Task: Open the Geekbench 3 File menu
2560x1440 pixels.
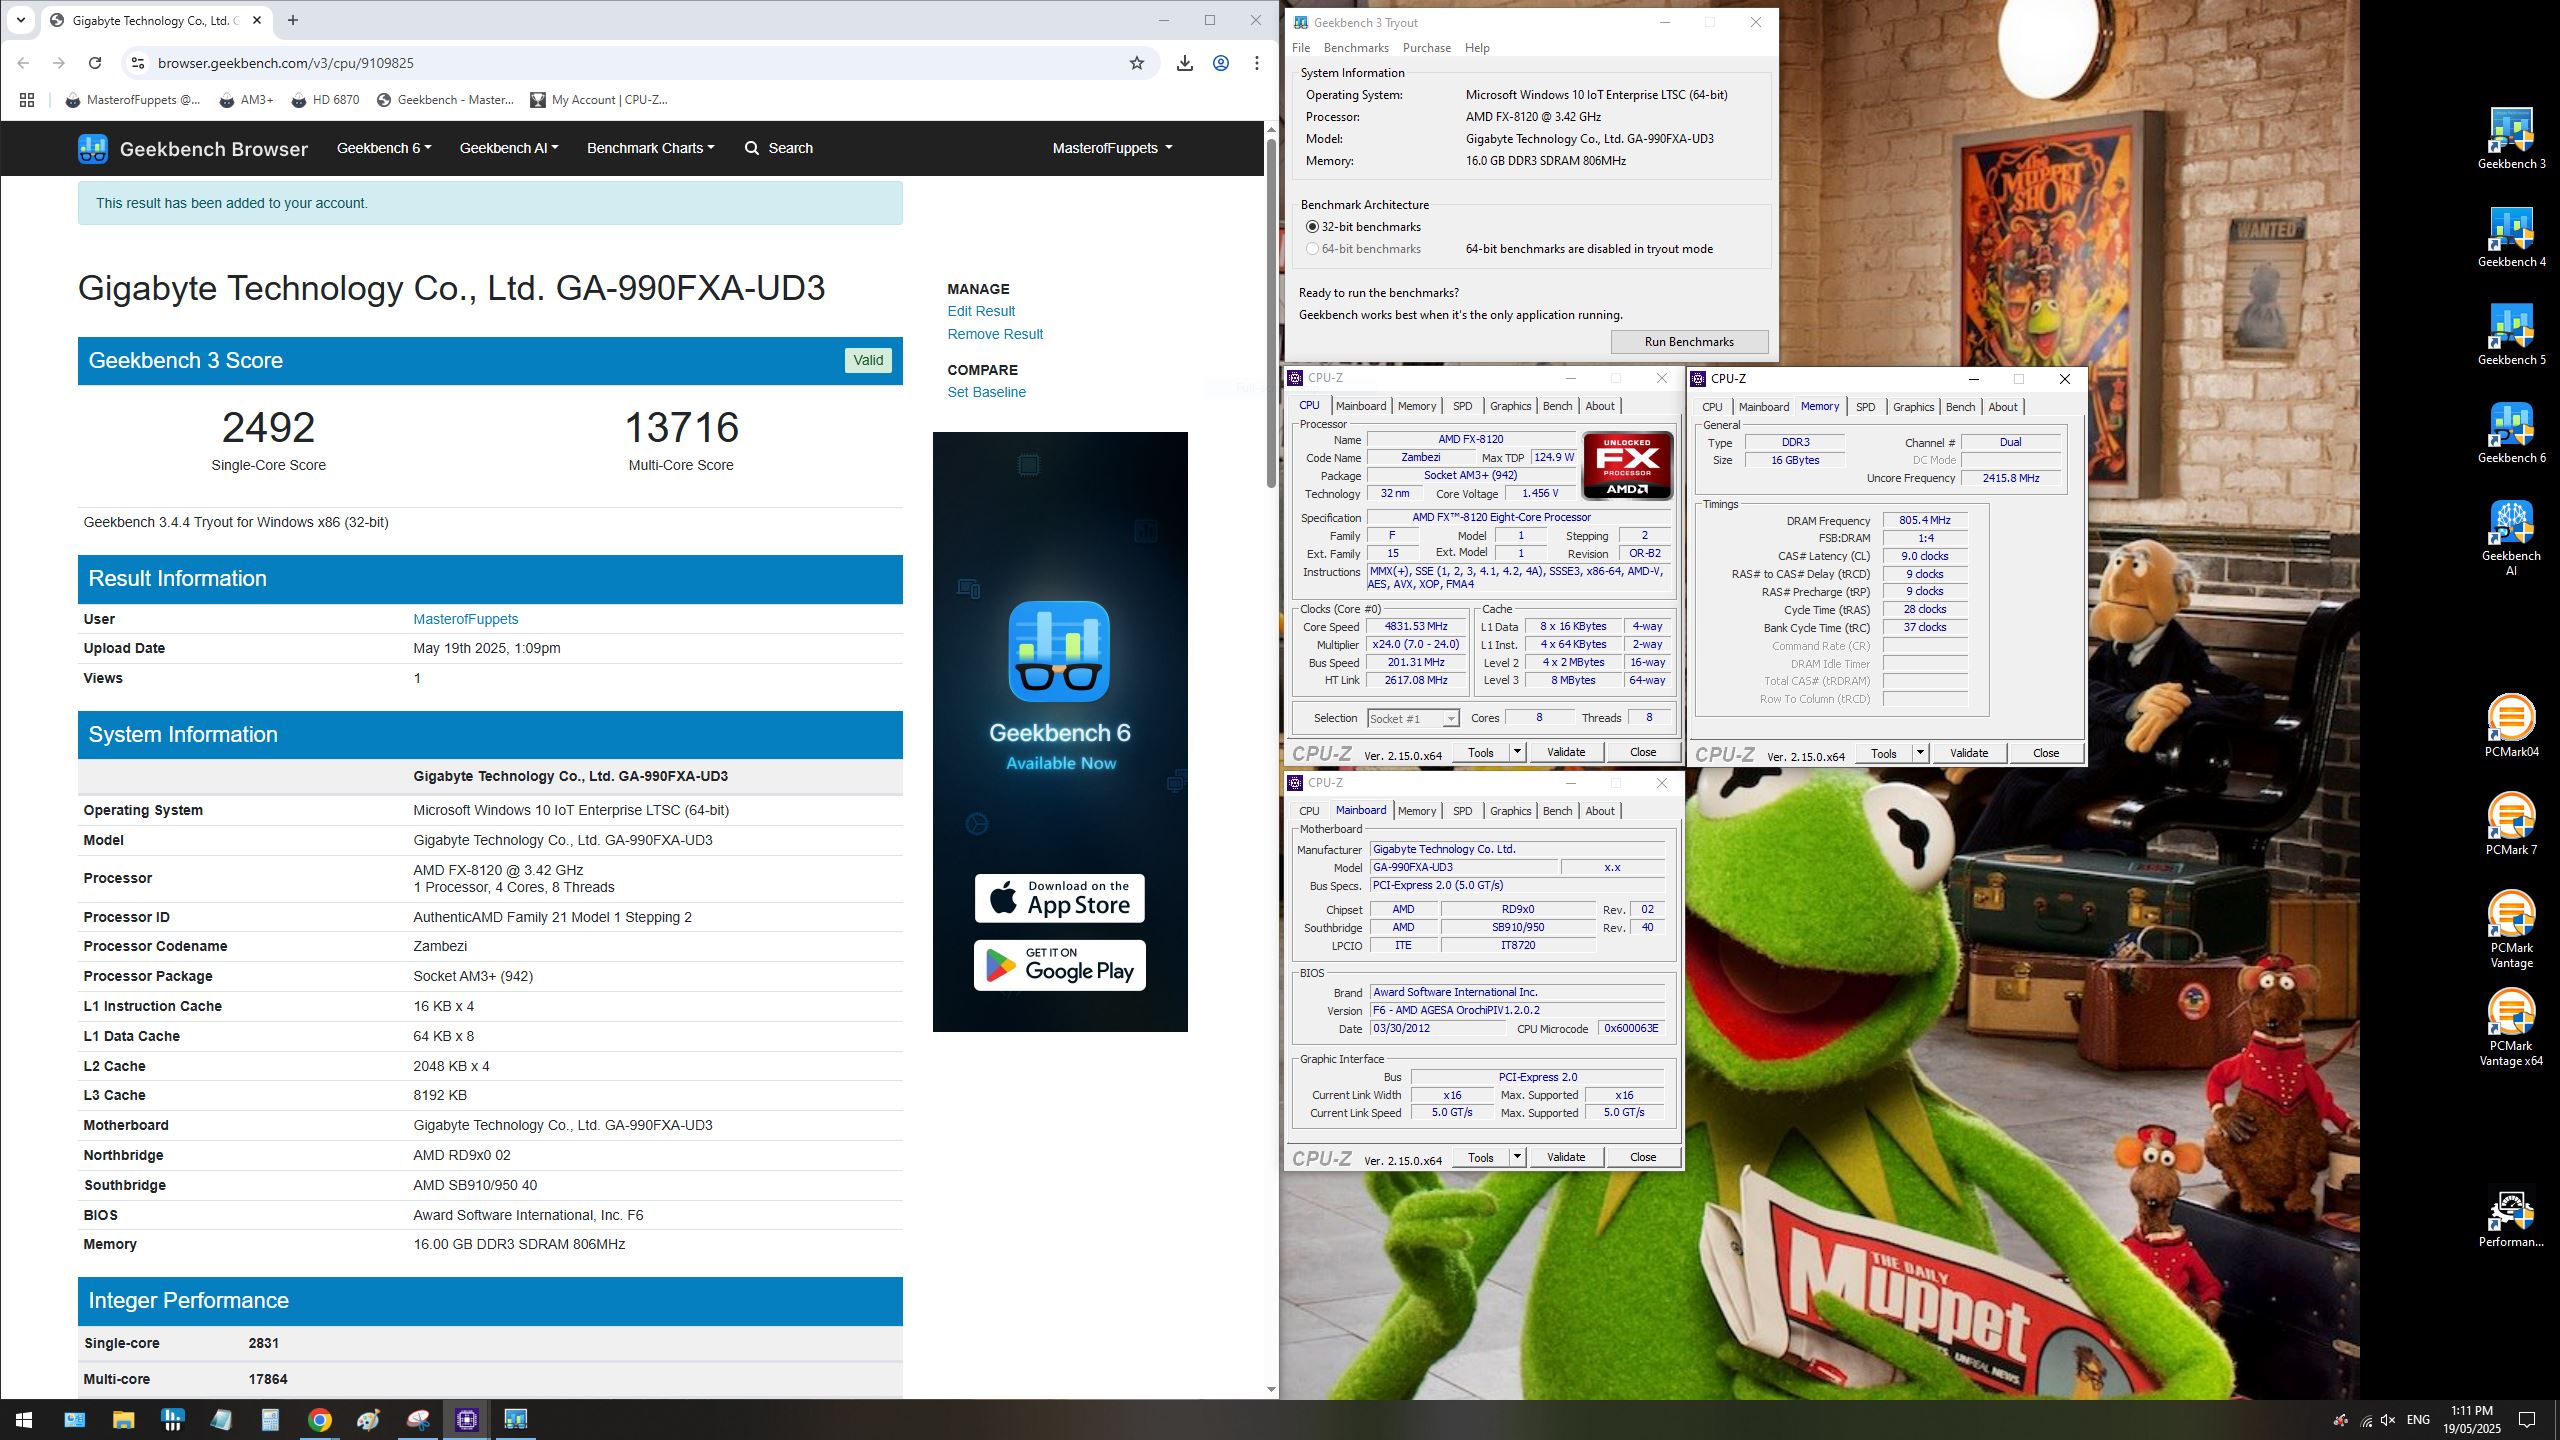Action: (1301, 48)
